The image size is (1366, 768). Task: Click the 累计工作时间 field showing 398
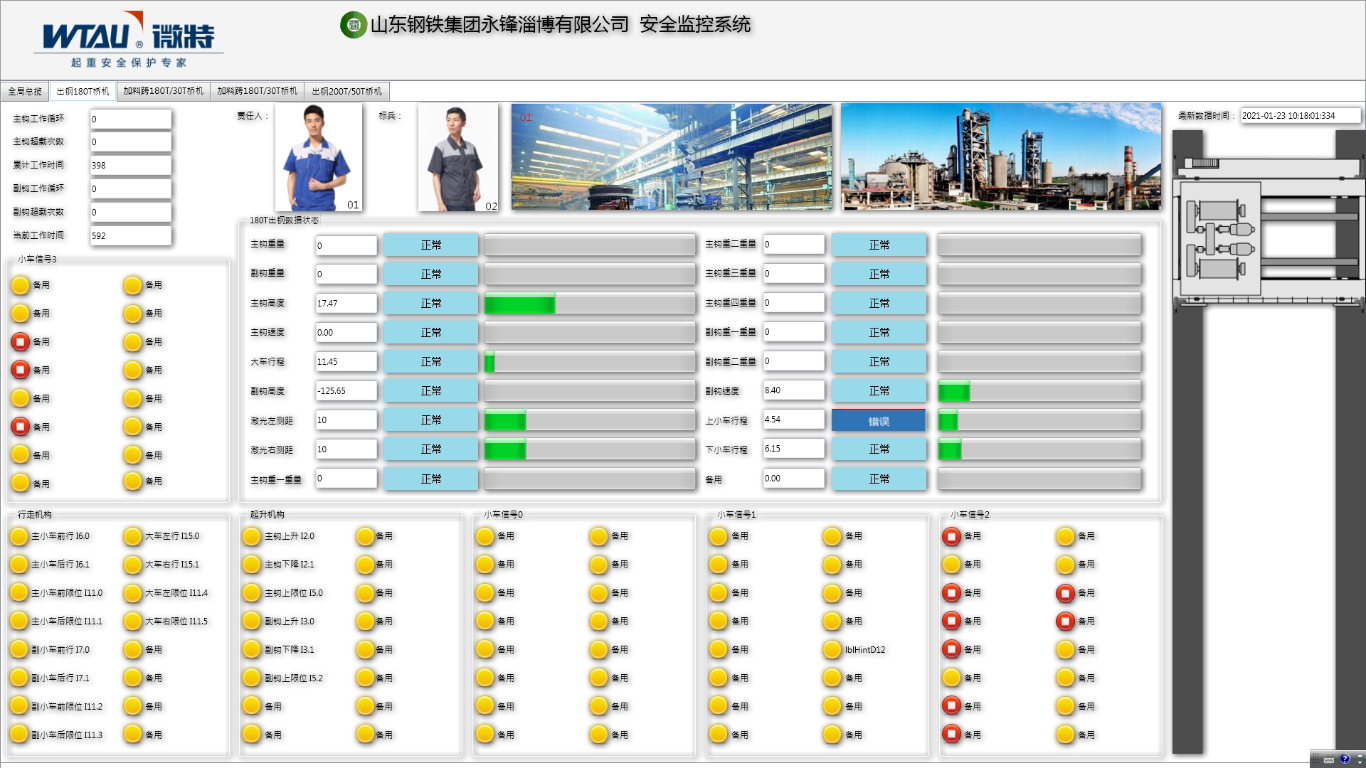[x=130, y=166]
